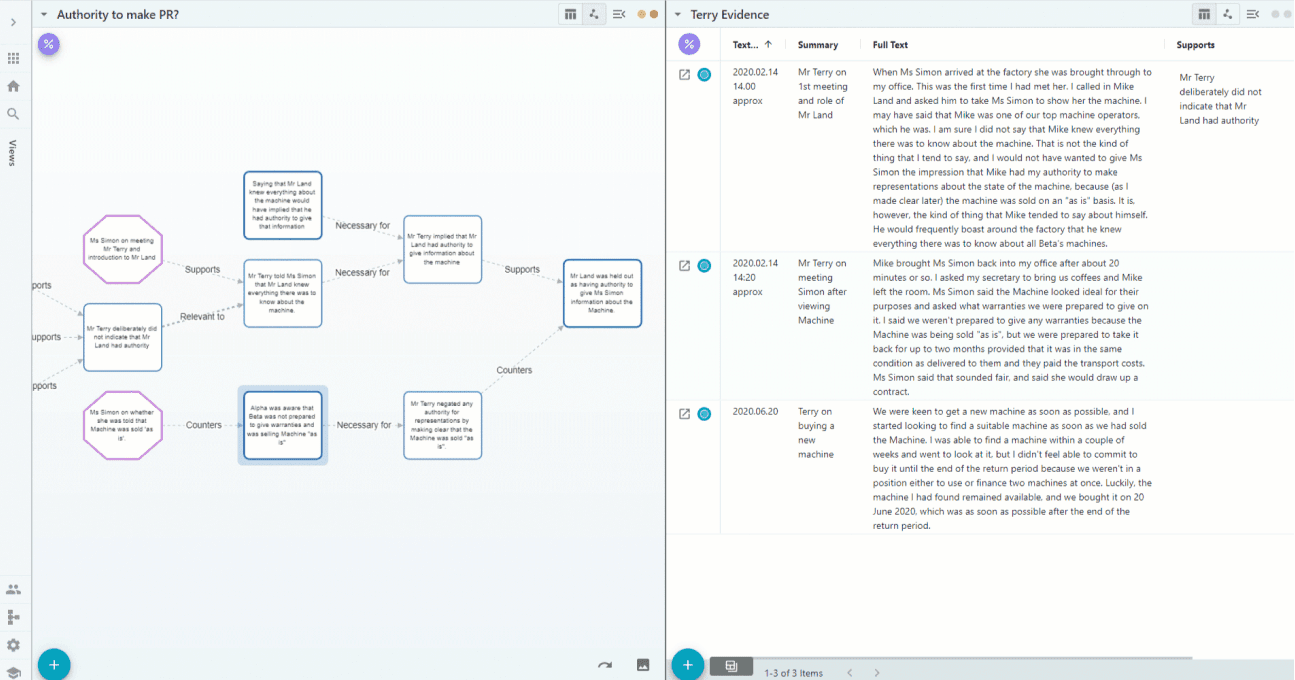This screenshot has width=1295, height=680.
Task: Select node 'Mr Terry implied that Mr Land had authority'
Action: 443,249
